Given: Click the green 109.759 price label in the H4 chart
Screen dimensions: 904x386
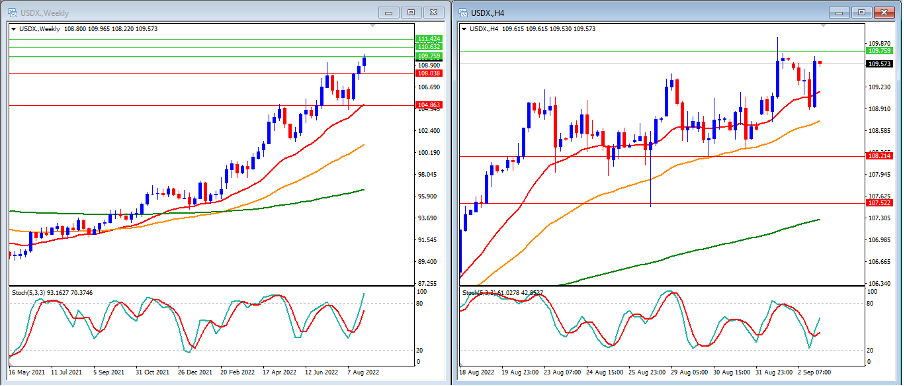Looking at the screenshot, I should (x=879, y=51).
